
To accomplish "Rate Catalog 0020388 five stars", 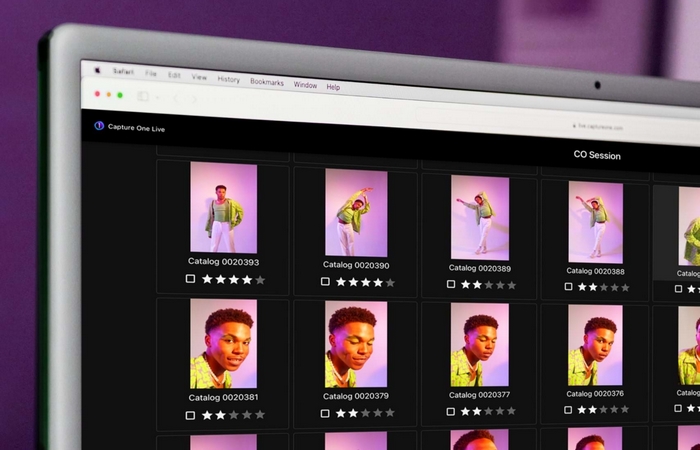I will click(625, 288).
